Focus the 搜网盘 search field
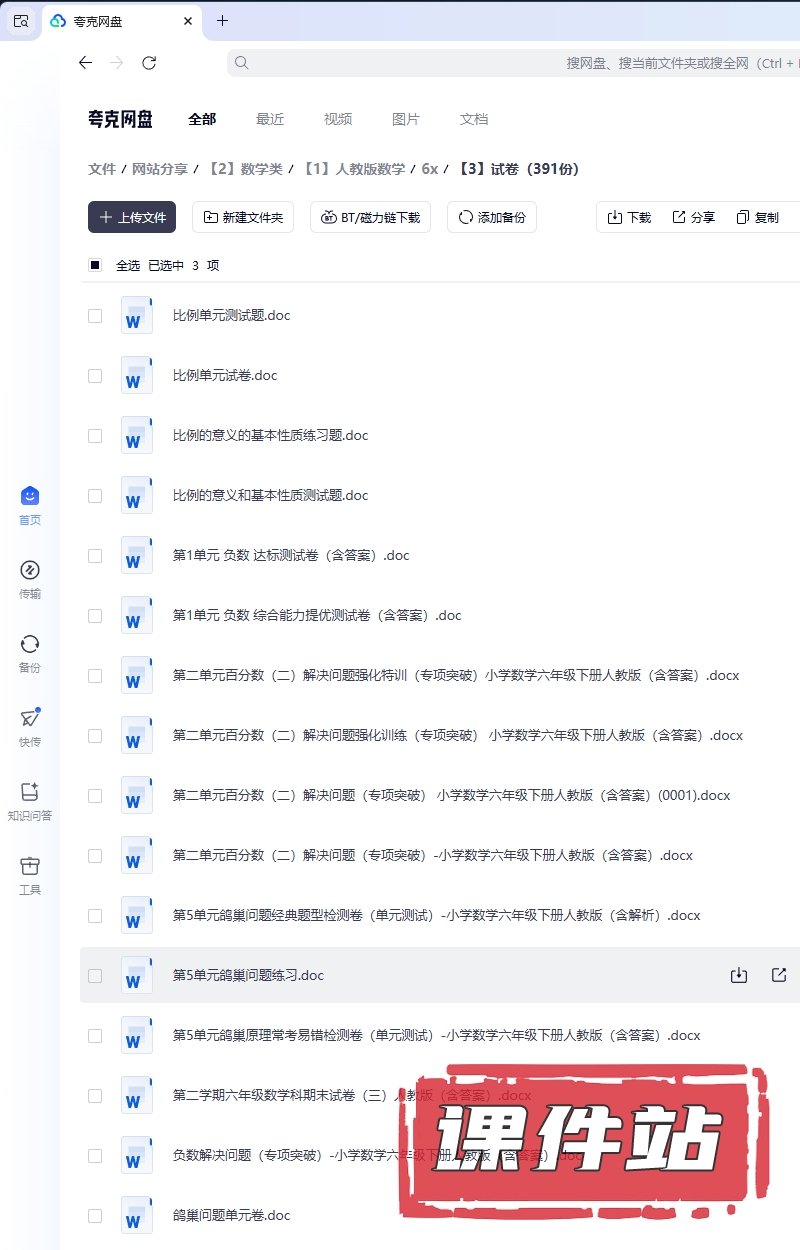Viewport: 800px width, 1250px height. click(x=500, y=63)
